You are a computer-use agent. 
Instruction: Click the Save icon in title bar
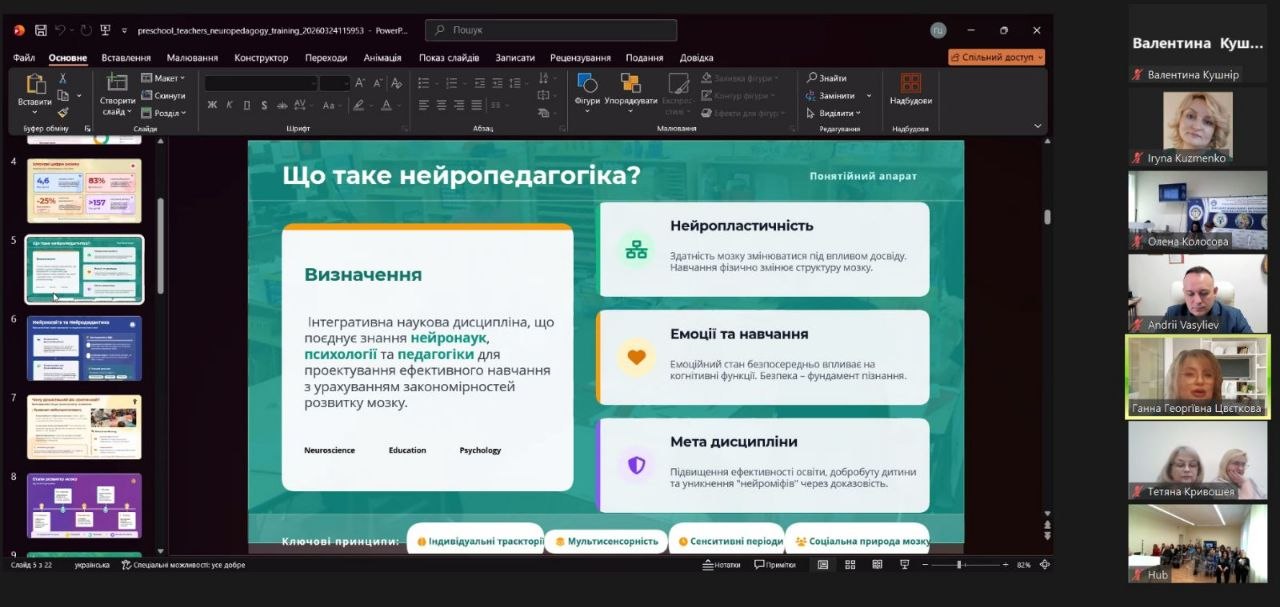(41, 30)
